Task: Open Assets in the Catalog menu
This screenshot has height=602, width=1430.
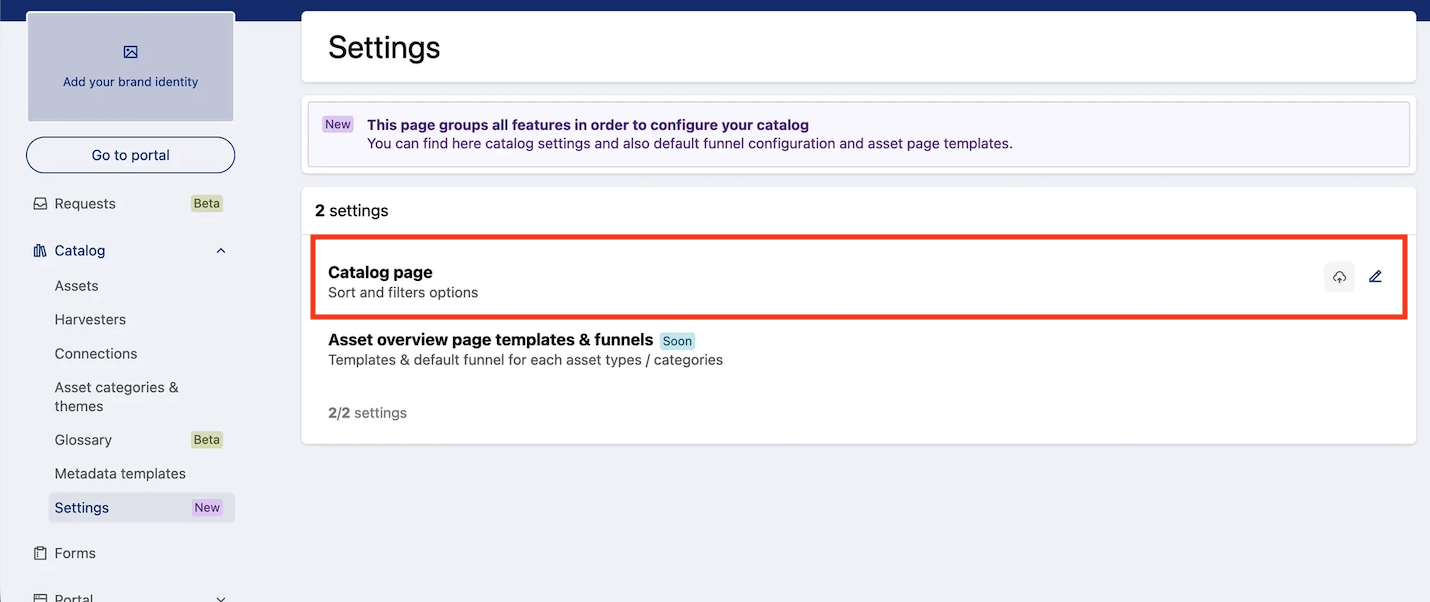Action: 76,286
